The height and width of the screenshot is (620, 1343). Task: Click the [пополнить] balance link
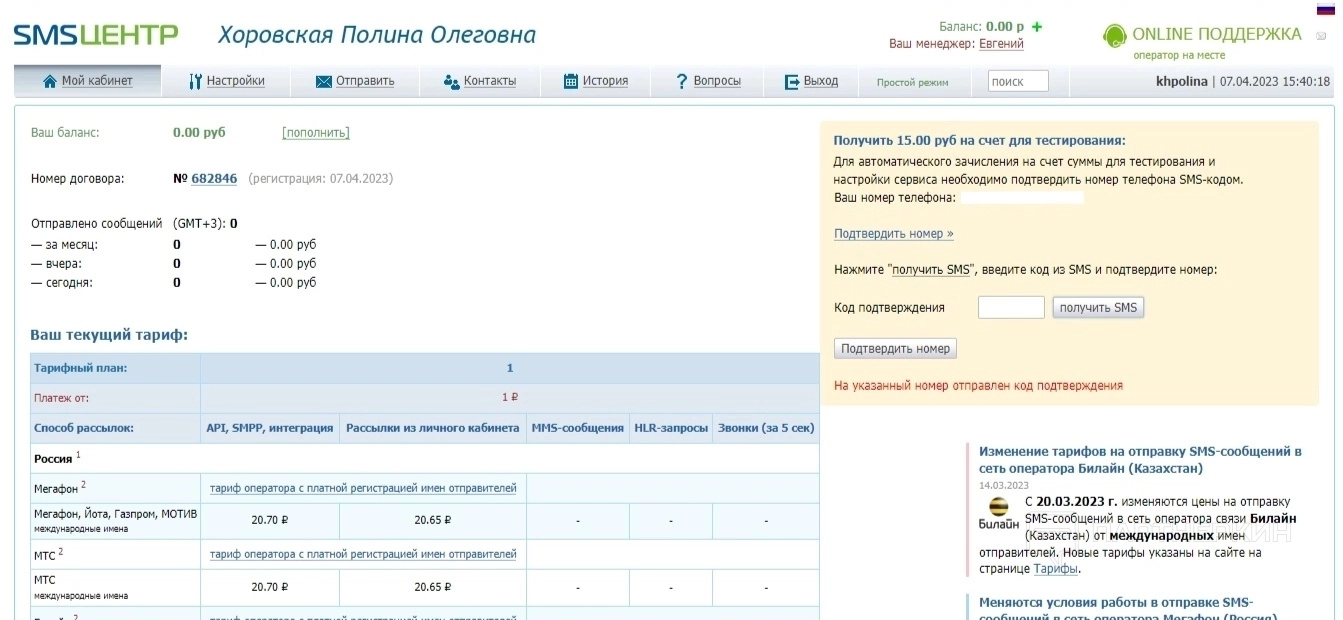coord(316,133)
